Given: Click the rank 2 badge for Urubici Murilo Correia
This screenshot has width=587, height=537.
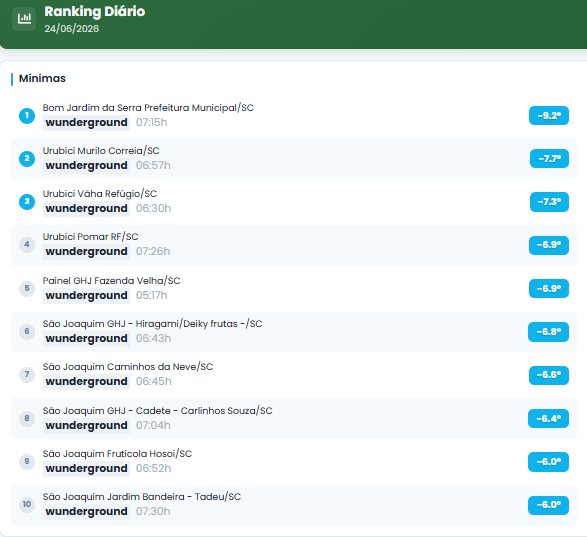Looking at the screenshot, I should coord(27,158).
